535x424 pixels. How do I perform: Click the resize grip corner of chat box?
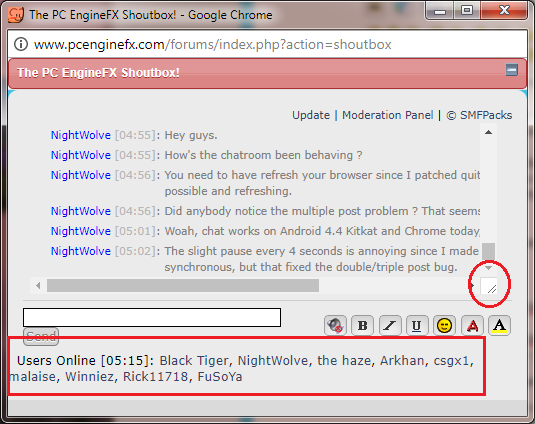coord(489,286)
